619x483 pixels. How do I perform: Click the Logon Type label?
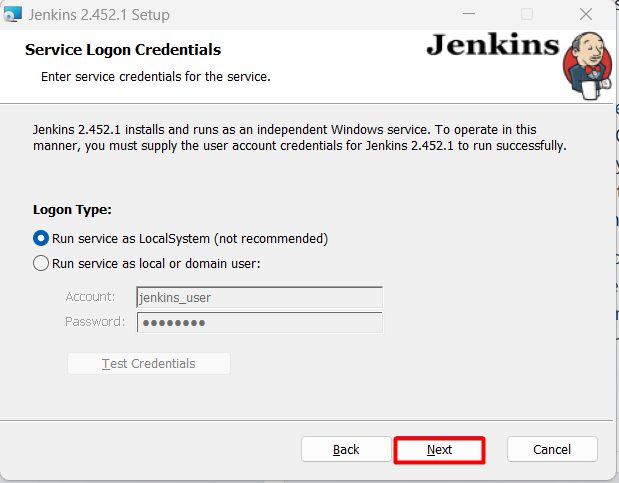pos(72,210)
